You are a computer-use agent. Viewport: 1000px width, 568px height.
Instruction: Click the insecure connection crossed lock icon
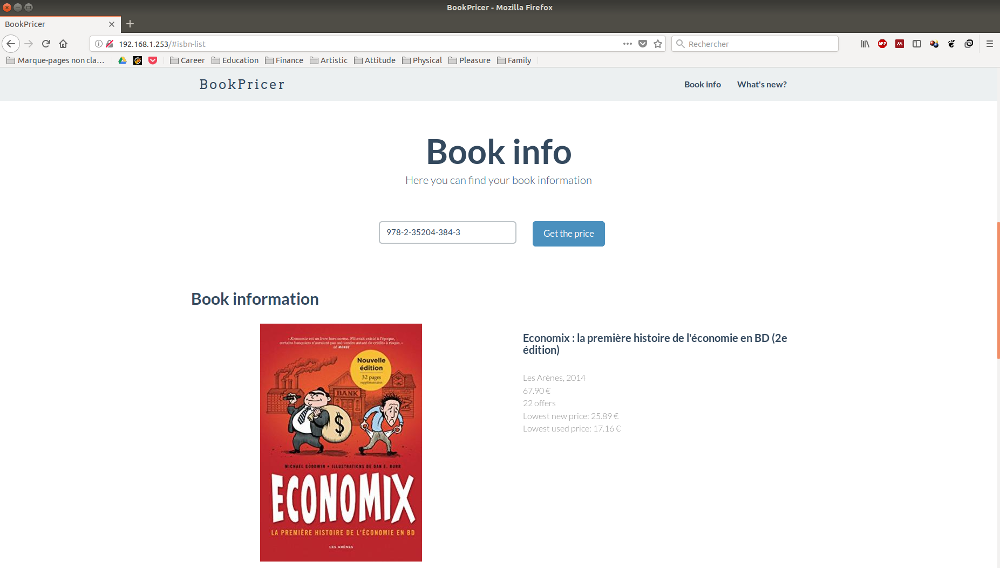point(110,44)
